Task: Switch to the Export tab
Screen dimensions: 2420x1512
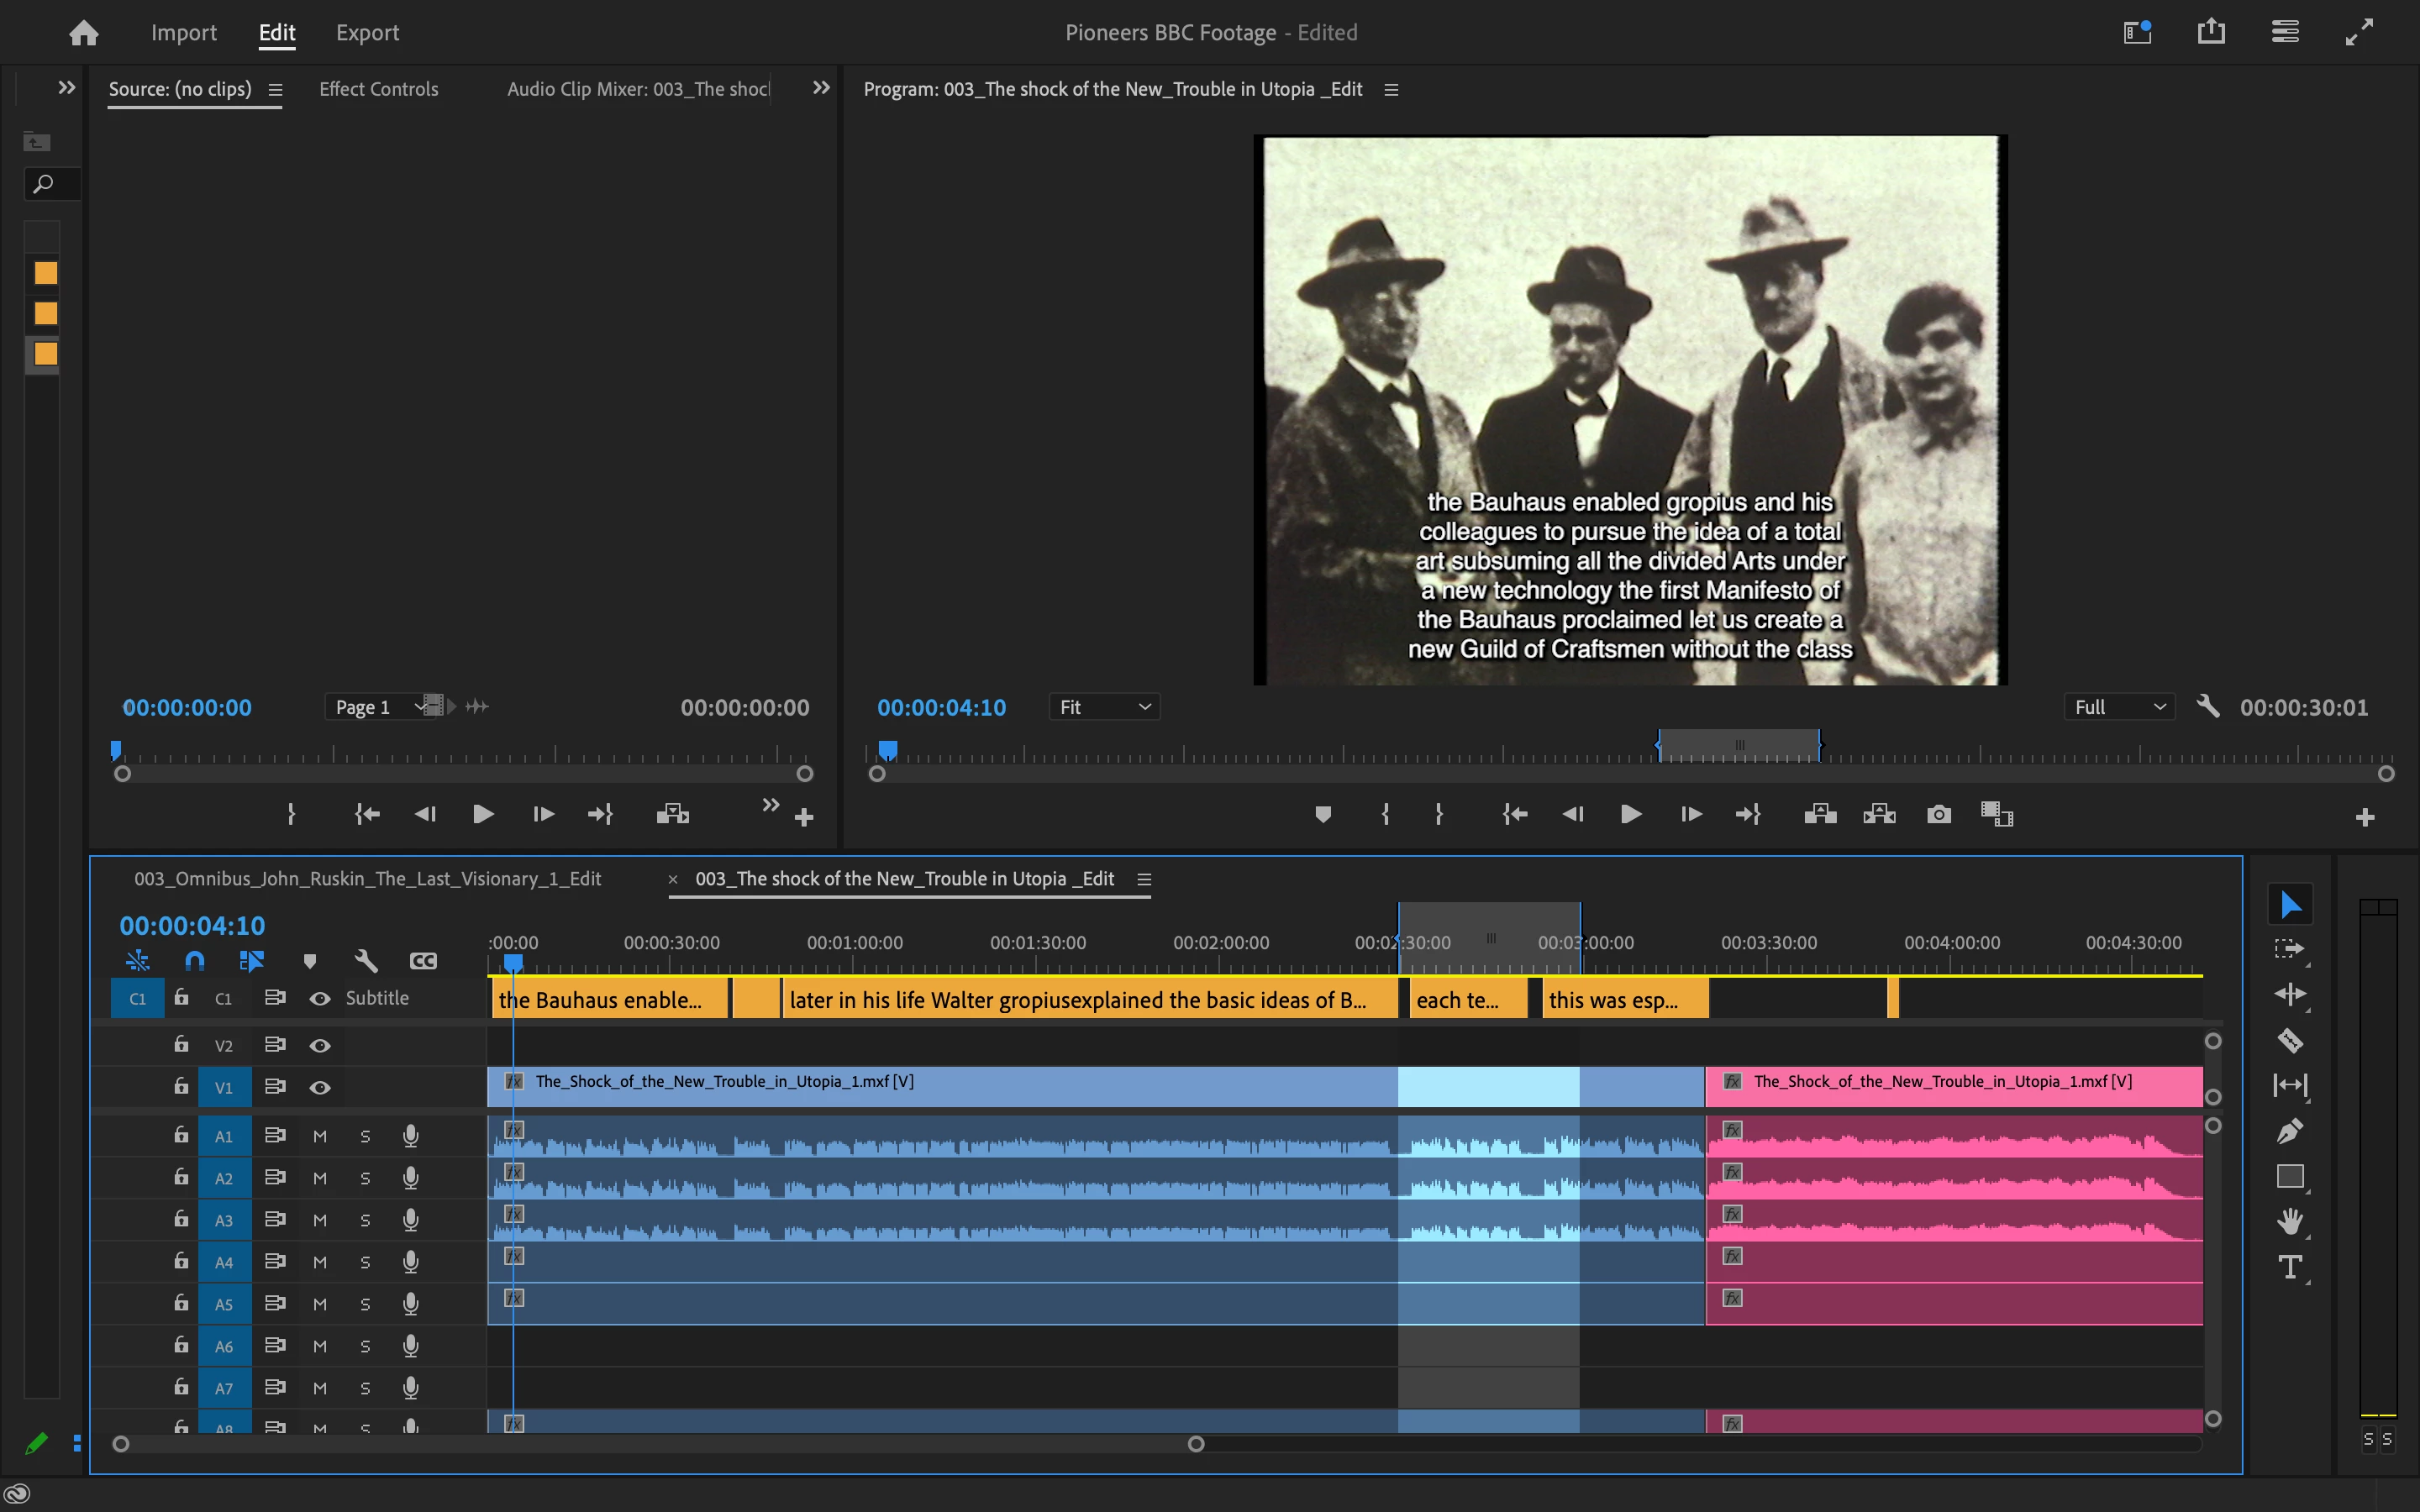Action: click(x=367, y=33)
